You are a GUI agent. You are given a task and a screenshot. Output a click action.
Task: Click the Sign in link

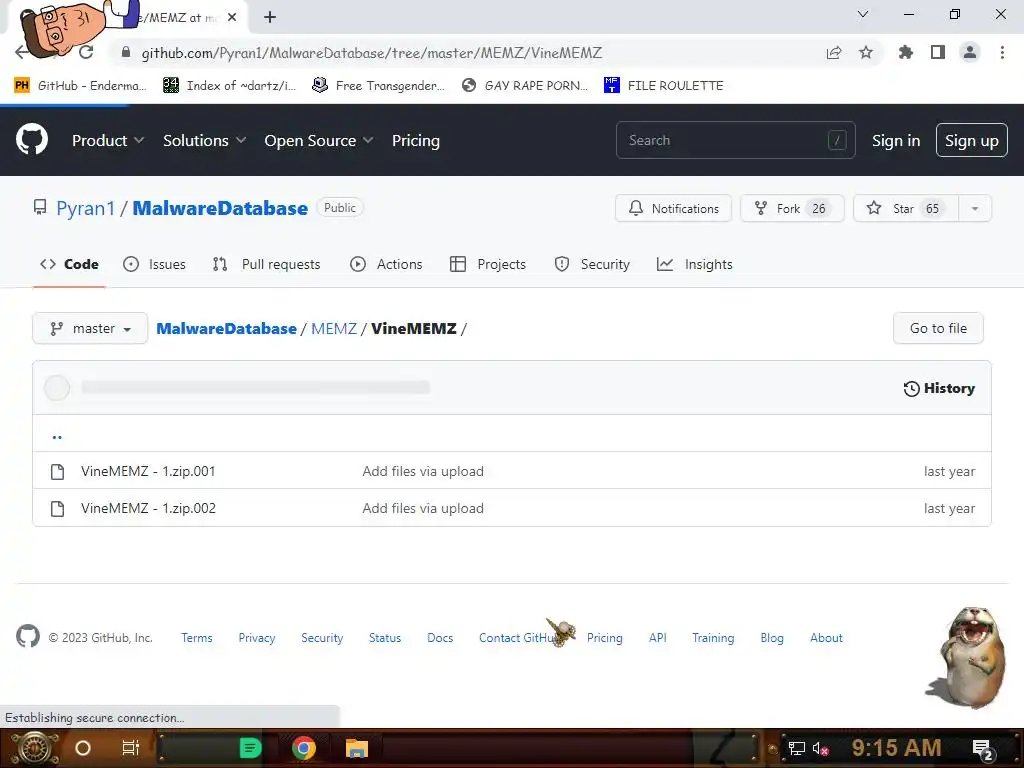[x=896, y=140]
